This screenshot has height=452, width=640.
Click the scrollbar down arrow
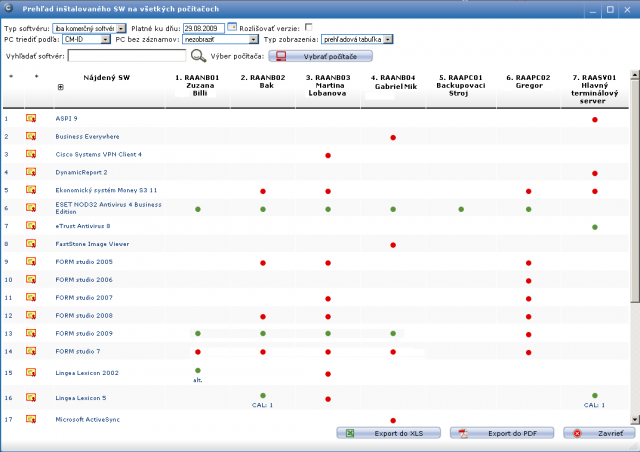(634, 419)
